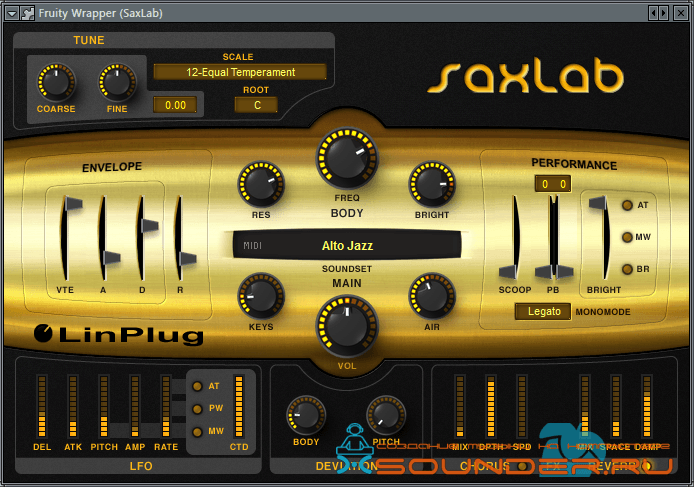Click the FINE tune knob
Screen dimensions: 694x487
(117, 82)
